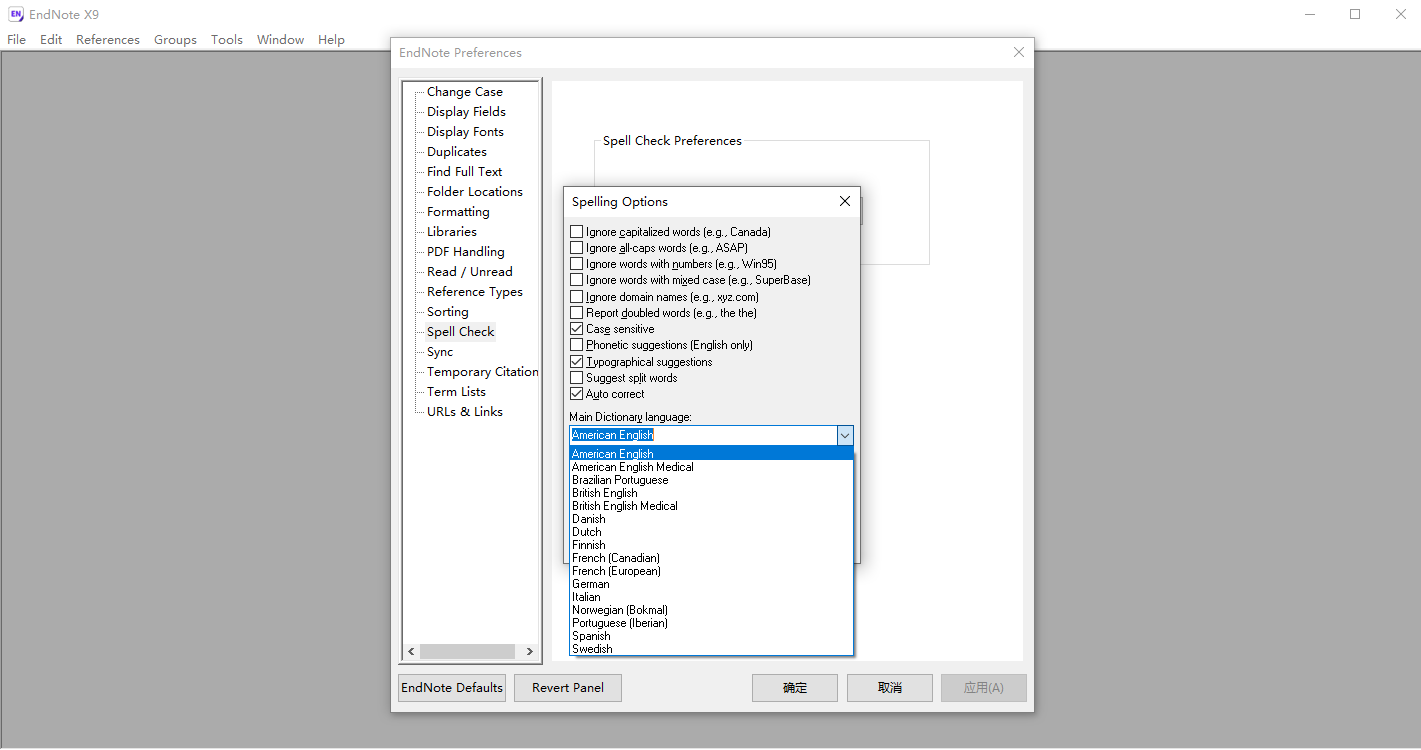The height and width of the screenshot is (750, 1421).
Task: Enable Ignore all-caps words checkbox
Action: click(x=576, y=248)
